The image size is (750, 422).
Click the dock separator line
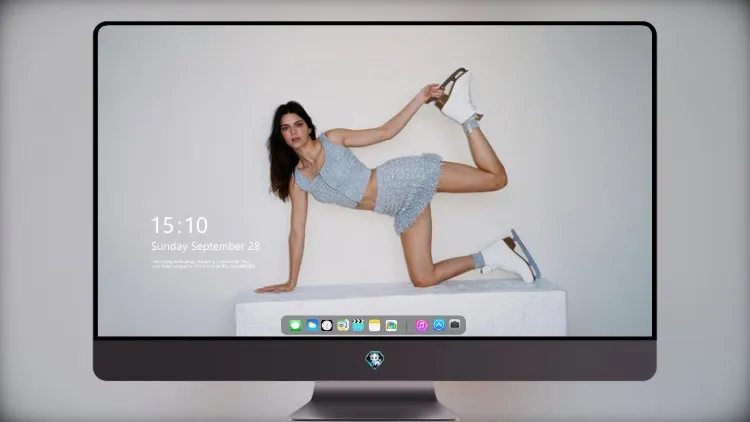[x=407, y=326]
